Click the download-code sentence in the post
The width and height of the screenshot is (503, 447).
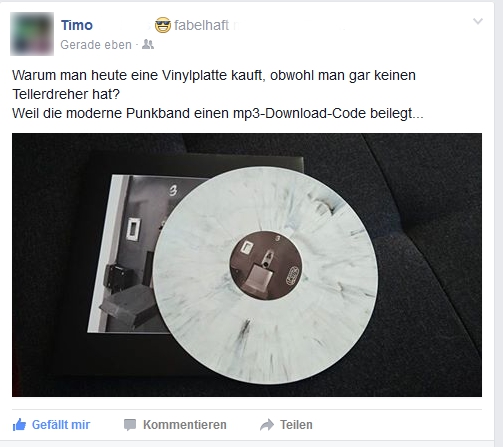(218, 113)
